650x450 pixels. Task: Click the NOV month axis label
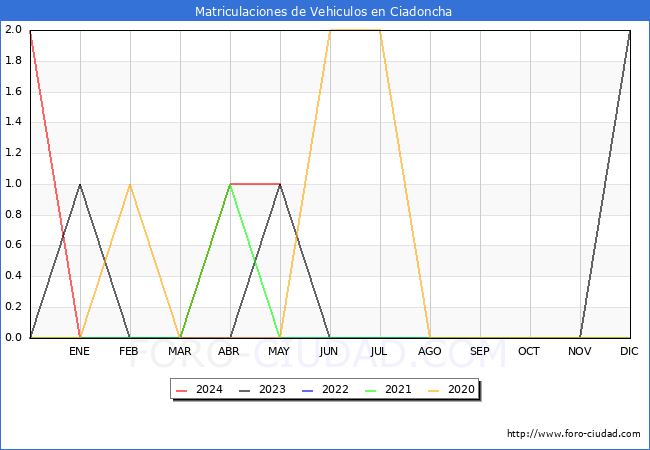coord(580,351)
